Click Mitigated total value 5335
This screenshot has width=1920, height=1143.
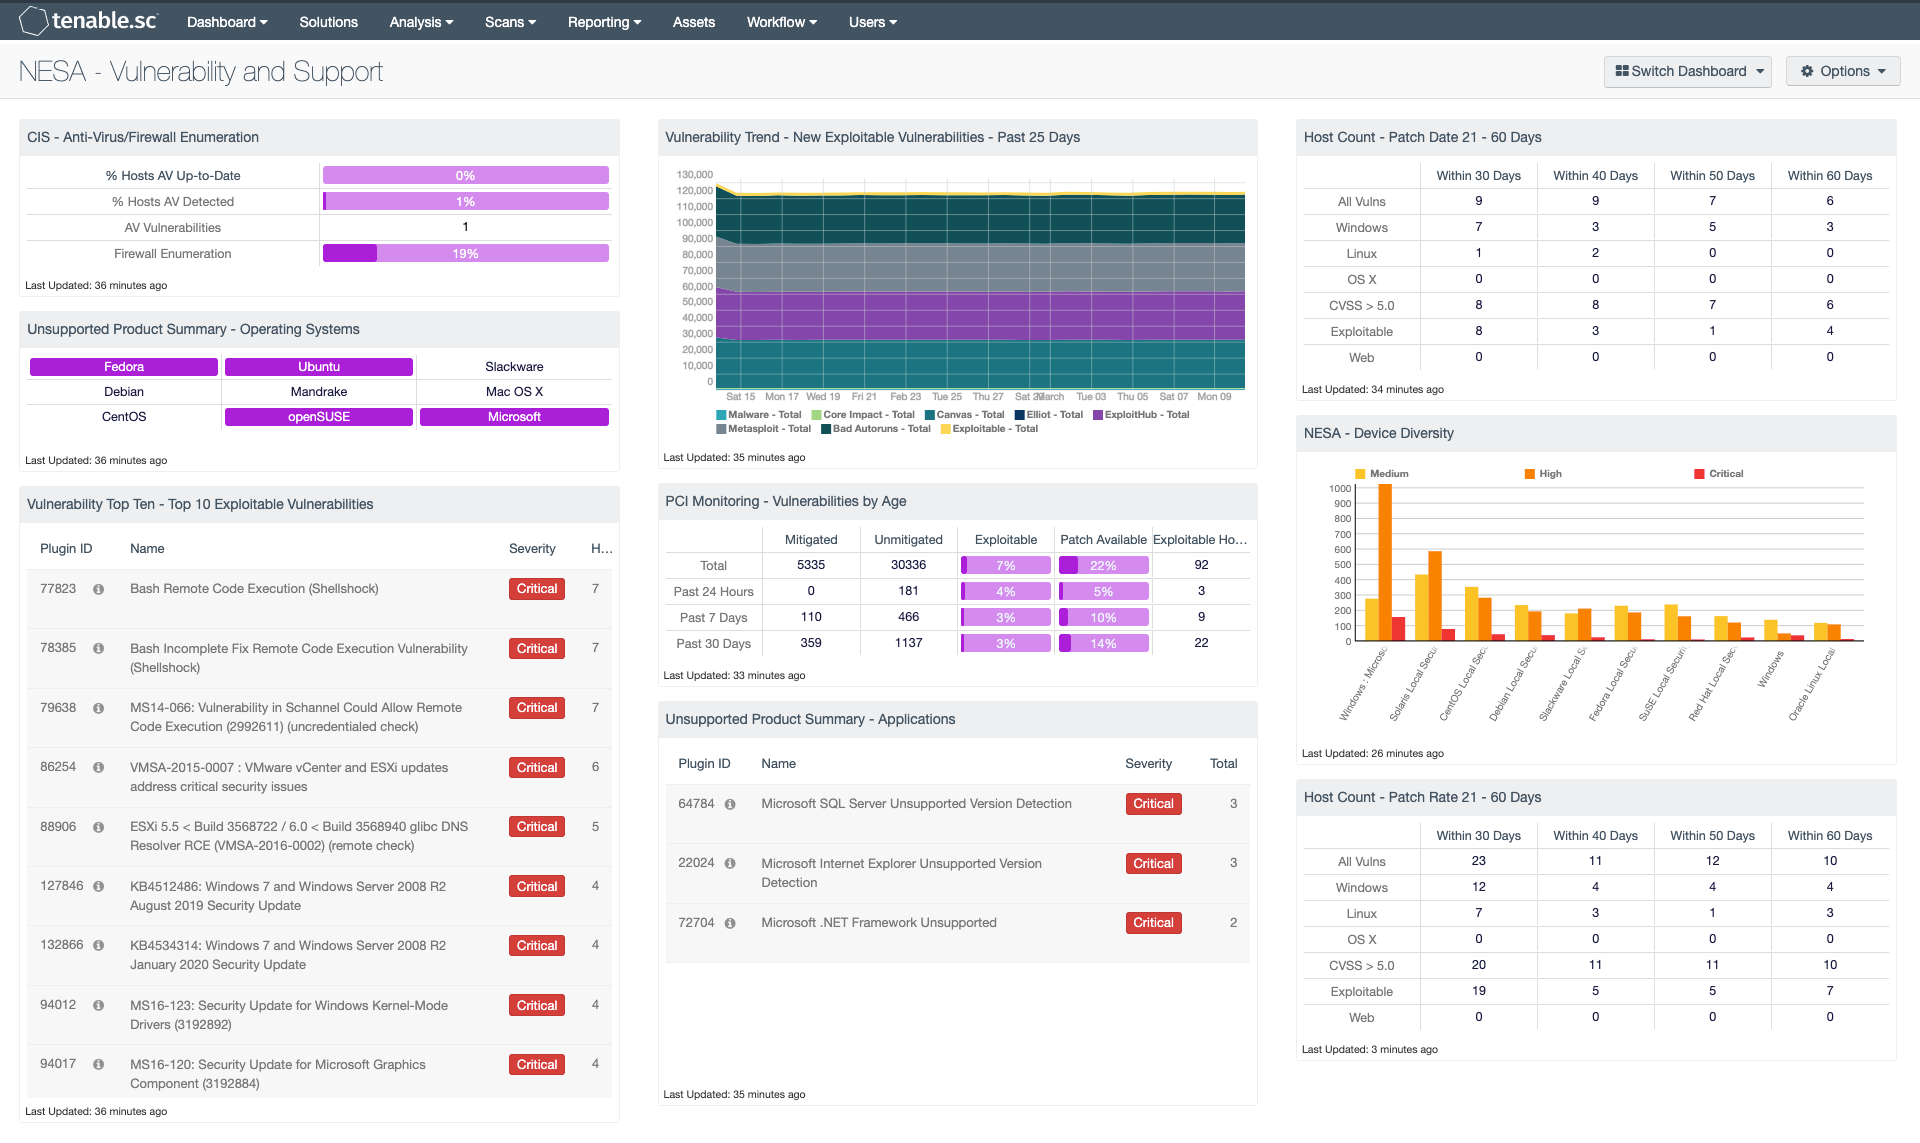coord(811,565)
